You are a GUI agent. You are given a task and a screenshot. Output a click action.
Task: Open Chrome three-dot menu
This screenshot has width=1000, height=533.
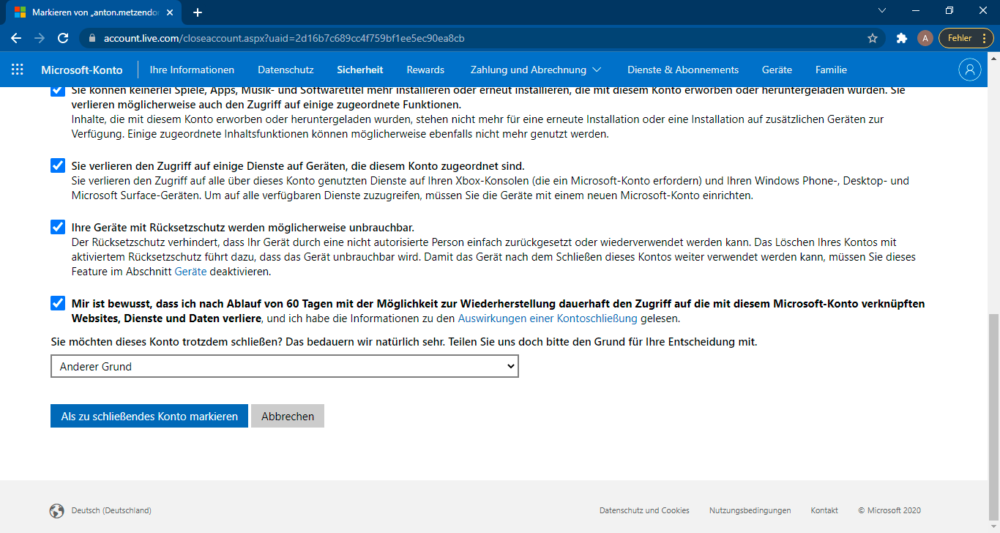pyautogui.click(x=985, y=38)
